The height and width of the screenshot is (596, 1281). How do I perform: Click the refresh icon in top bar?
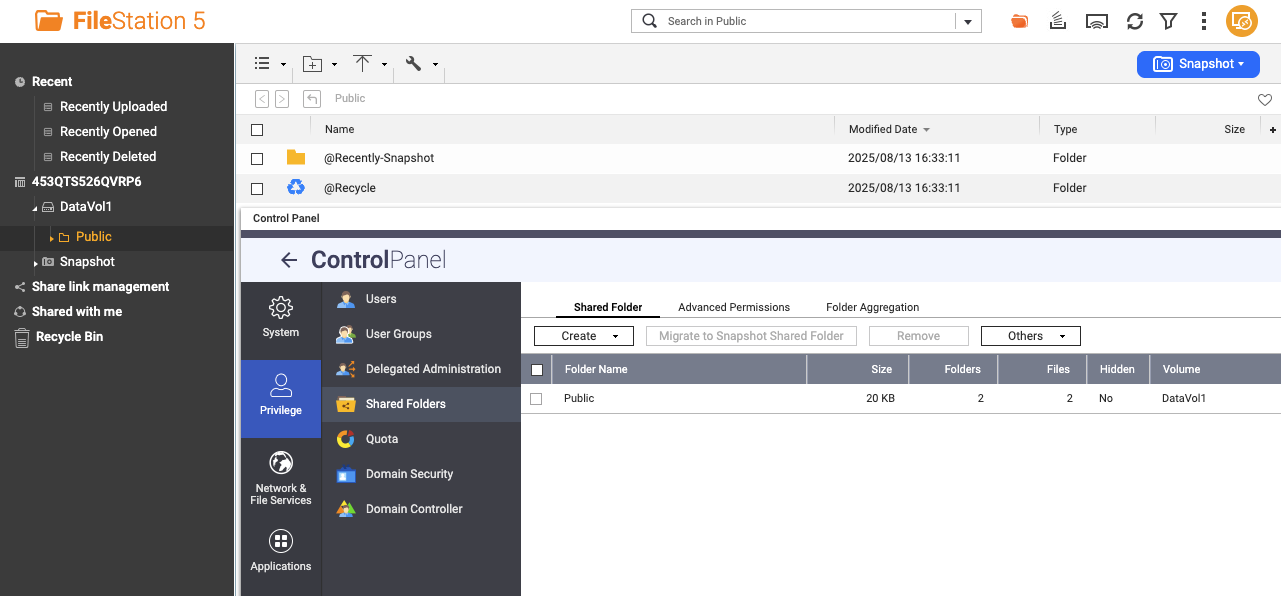tap(1134, 21)
